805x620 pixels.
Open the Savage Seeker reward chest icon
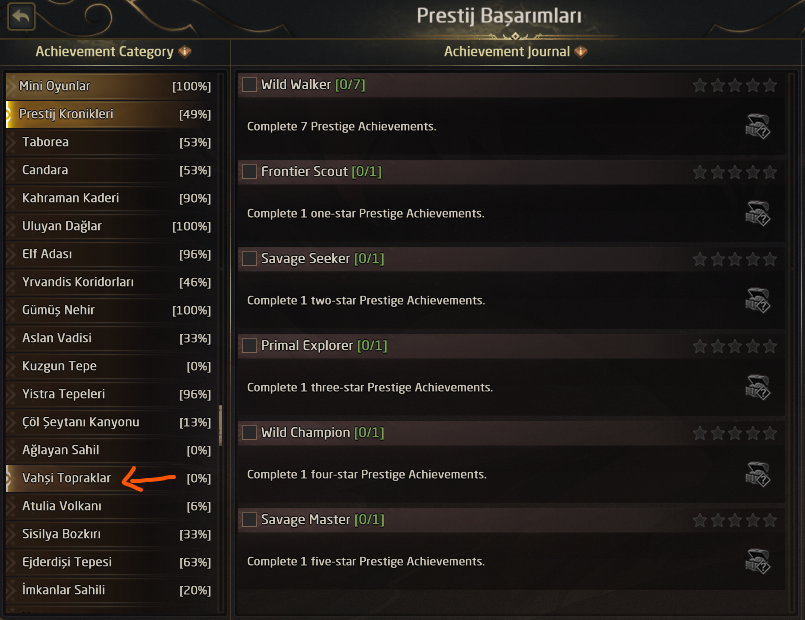click(x=757, y=301)
